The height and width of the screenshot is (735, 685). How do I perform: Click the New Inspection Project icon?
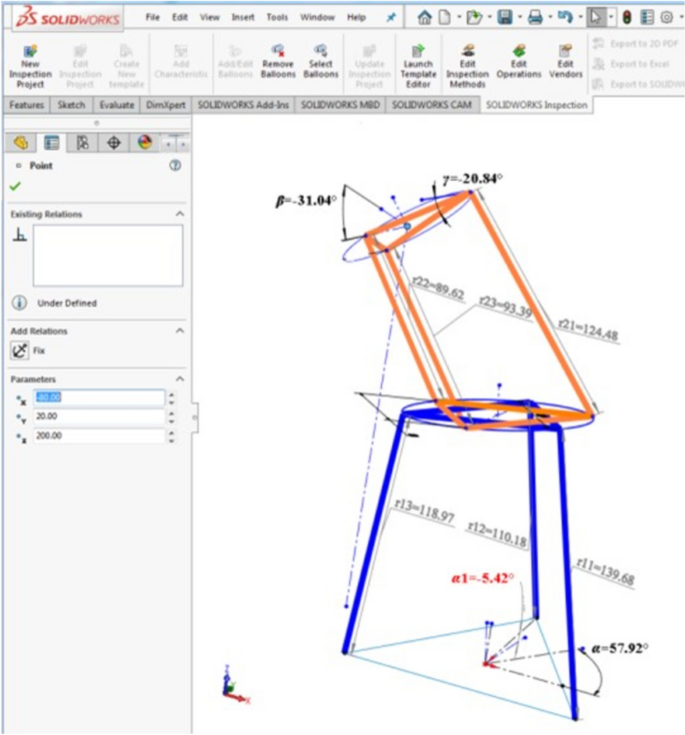[30, 51]
